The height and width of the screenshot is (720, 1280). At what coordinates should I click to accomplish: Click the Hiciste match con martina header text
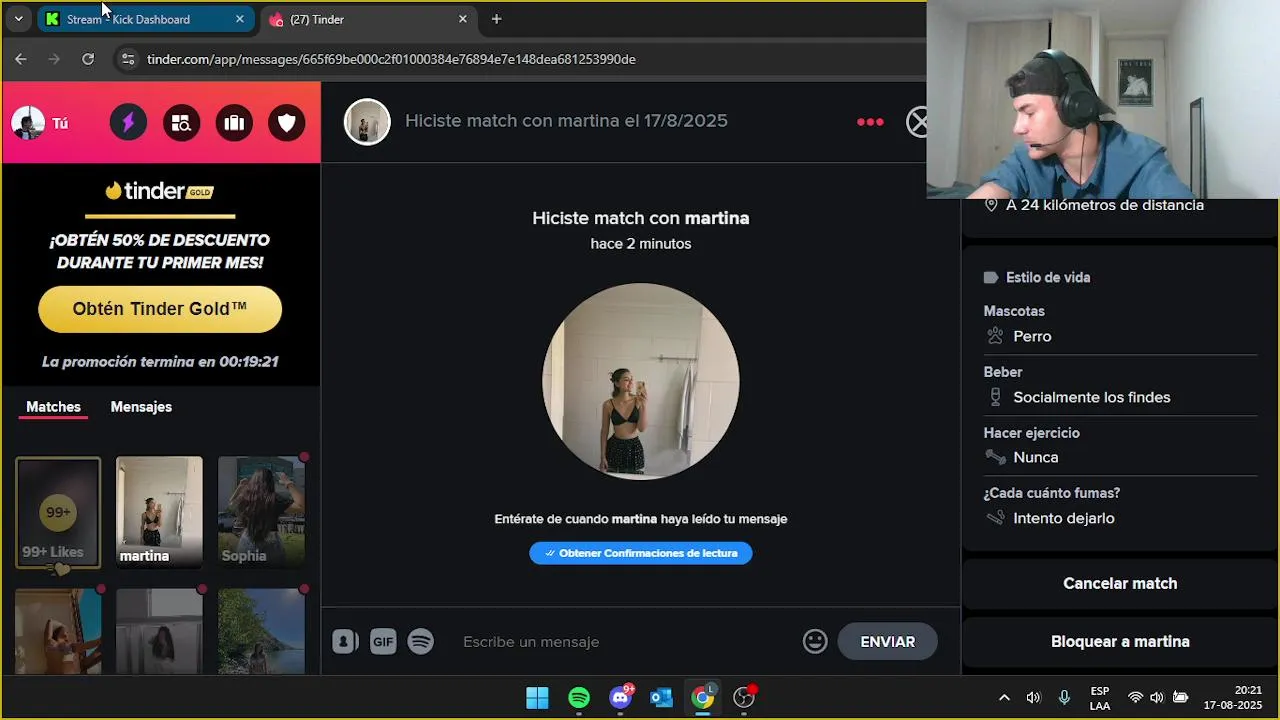click(x=566, y=121)
